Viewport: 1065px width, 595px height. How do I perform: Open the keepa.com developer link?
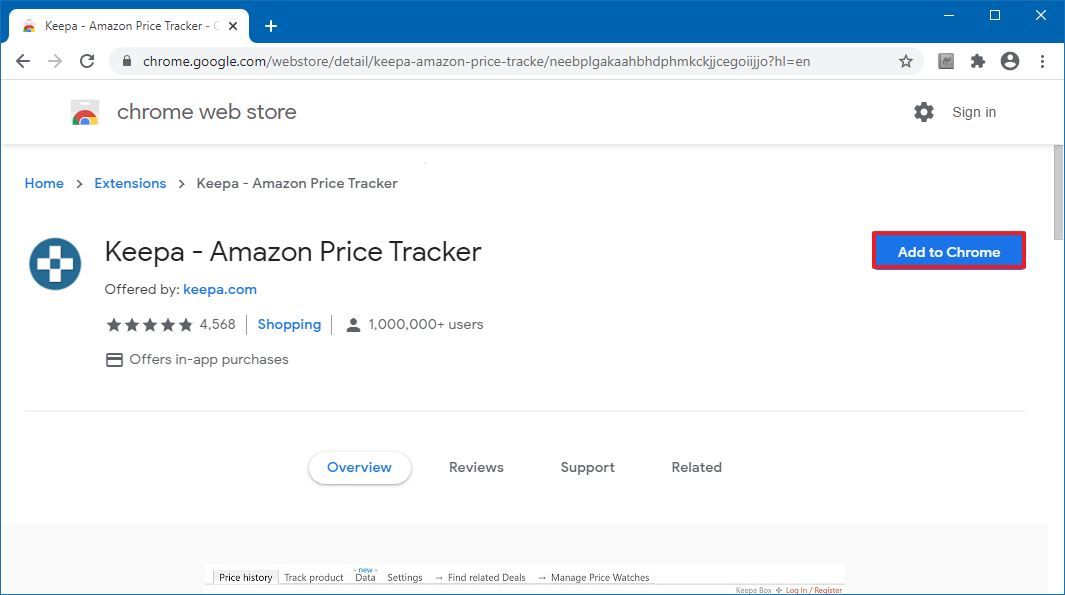pos(220,289)
